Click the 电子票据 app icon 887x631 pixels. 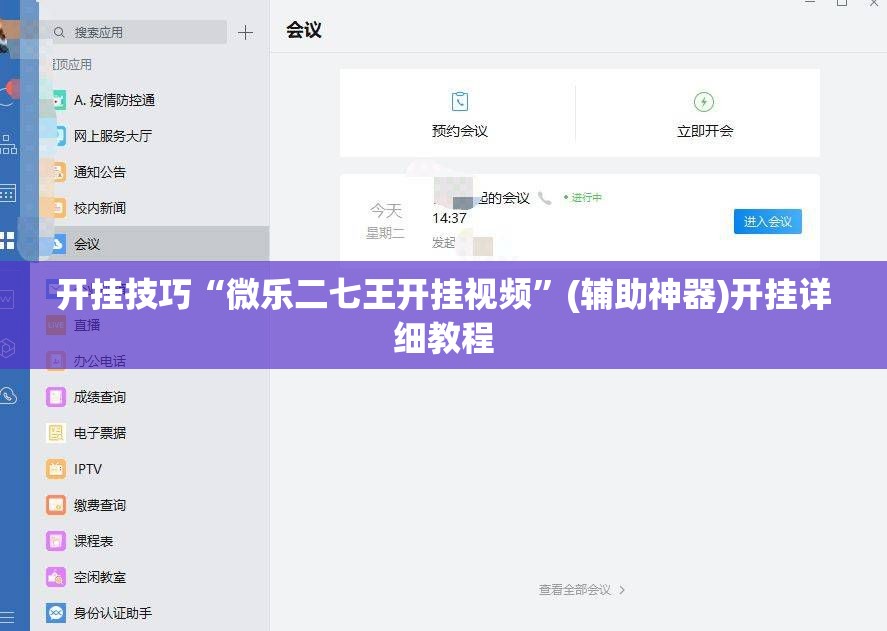pyautogui.click(x=55, y=433)
